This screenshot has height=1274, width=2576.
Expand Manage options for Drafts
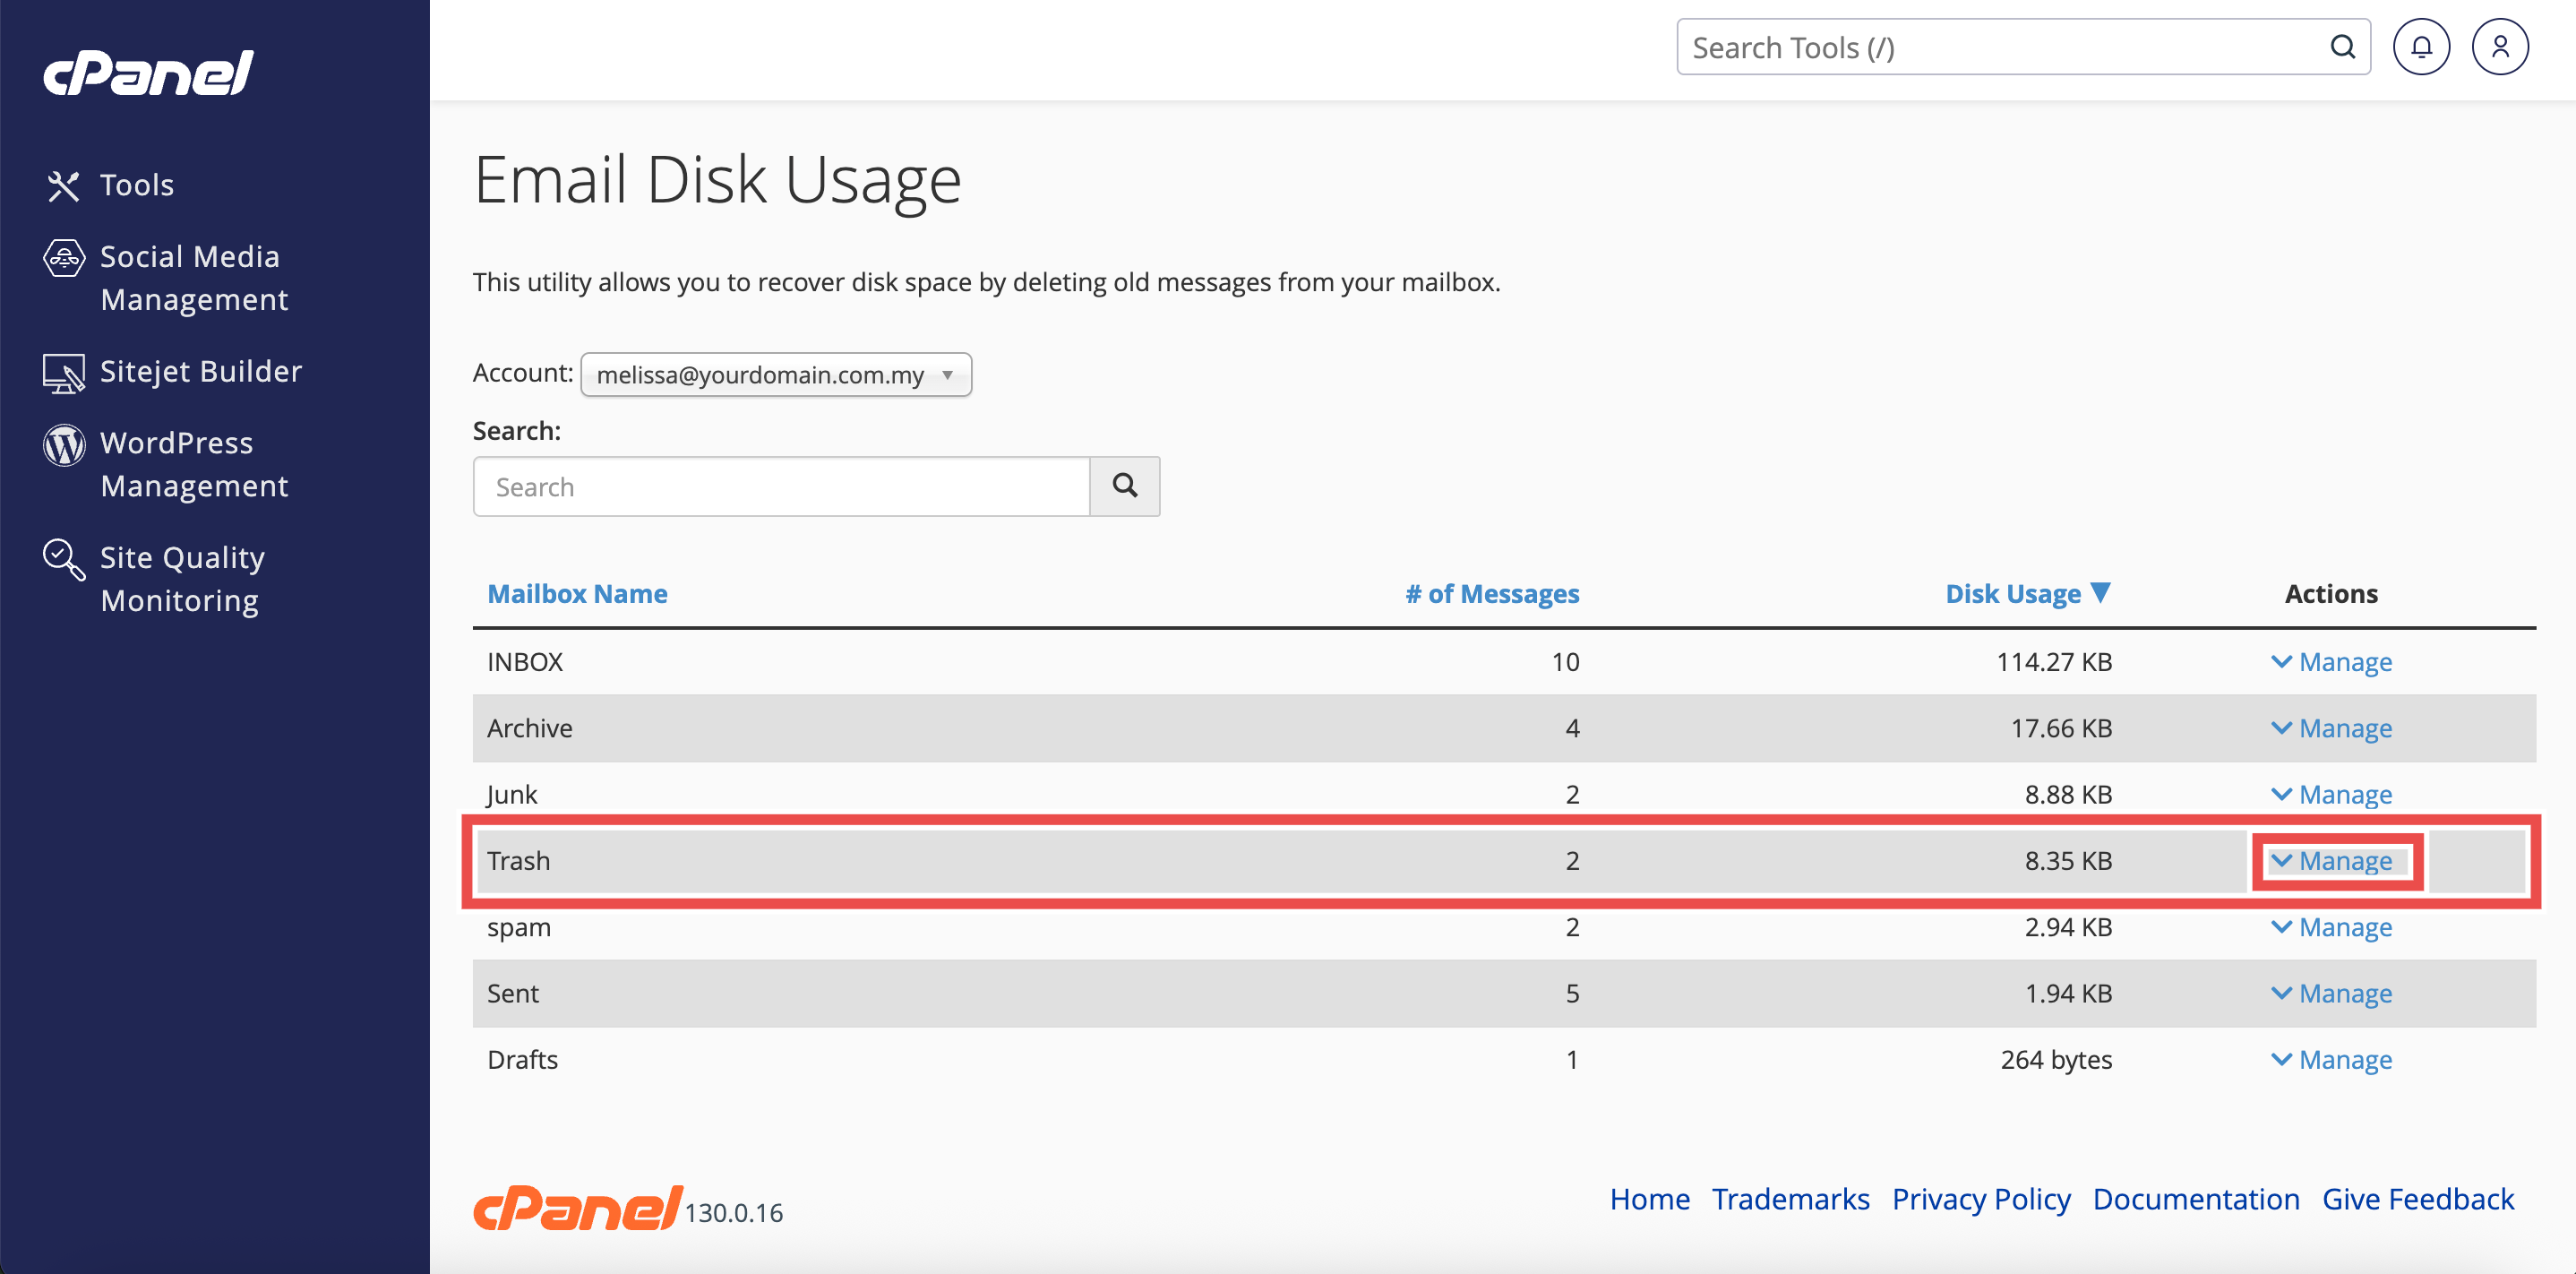2331,1059
